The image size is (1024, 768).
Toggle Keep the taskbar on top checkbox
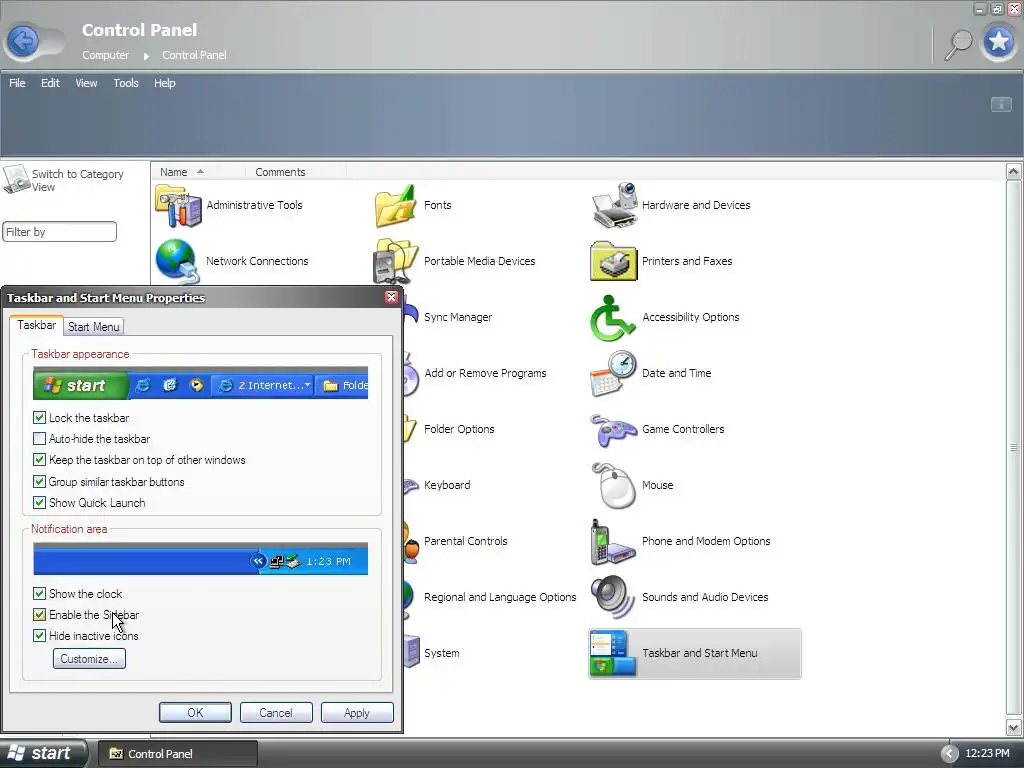(x=39, y=460)
